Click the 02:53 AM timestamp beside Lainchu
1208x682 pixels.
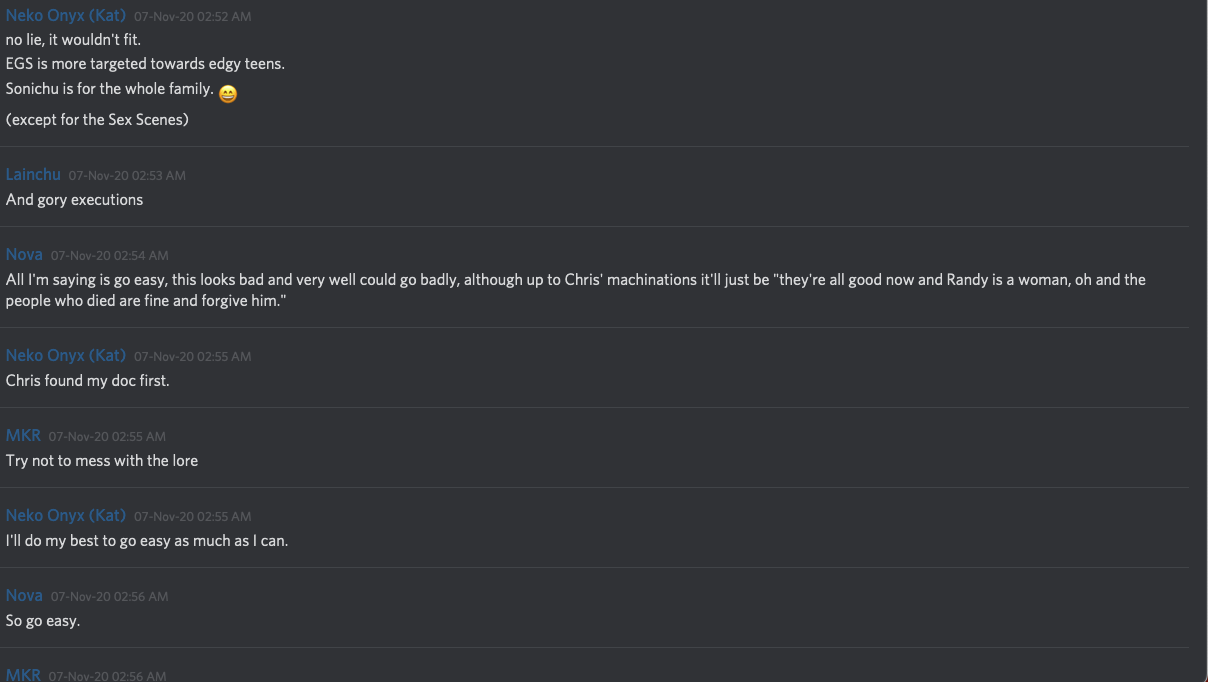(127, 176)
